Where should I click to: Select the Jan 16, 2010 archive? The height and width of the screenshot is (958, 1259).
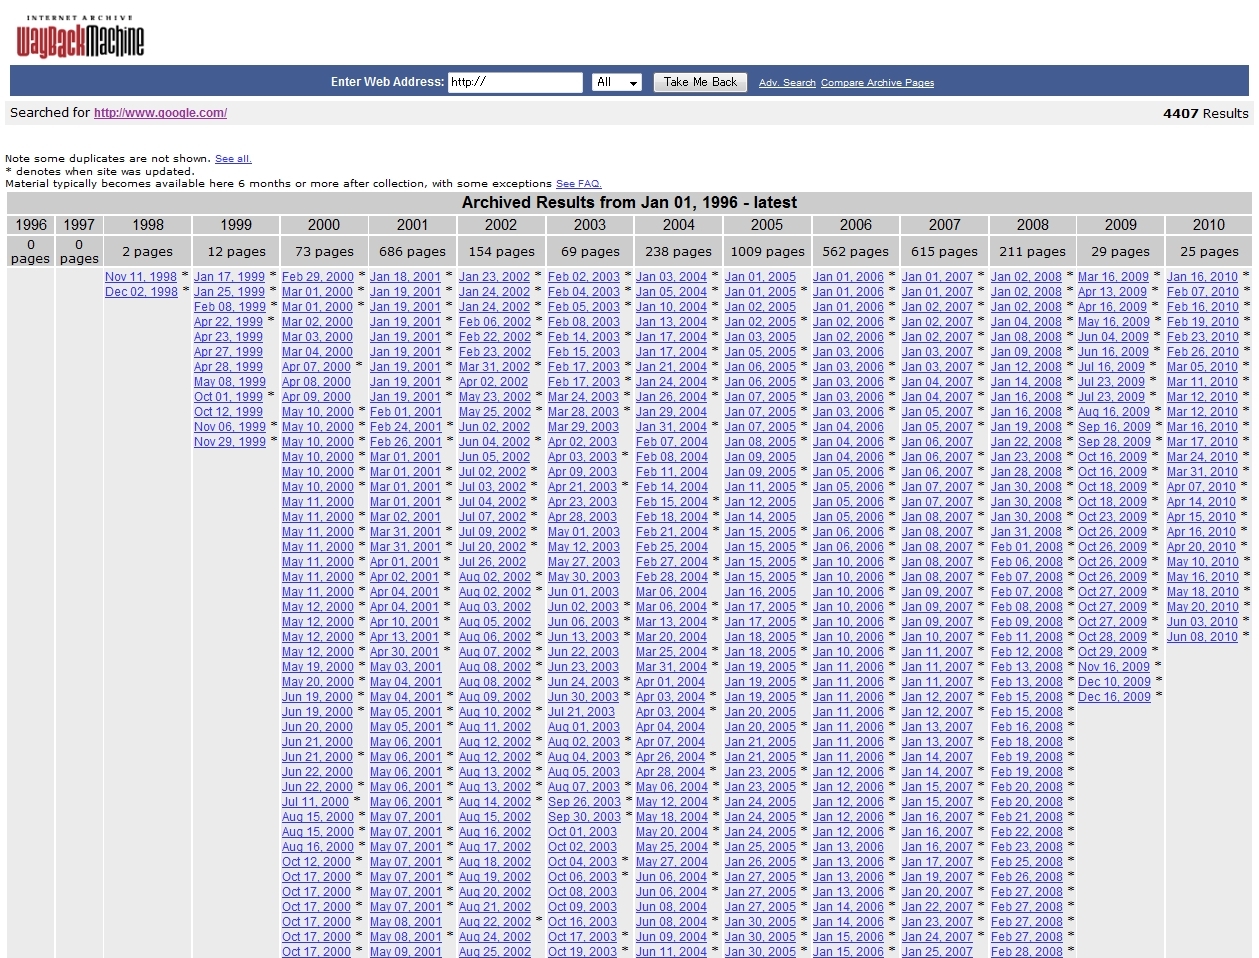pos(1202,277)
